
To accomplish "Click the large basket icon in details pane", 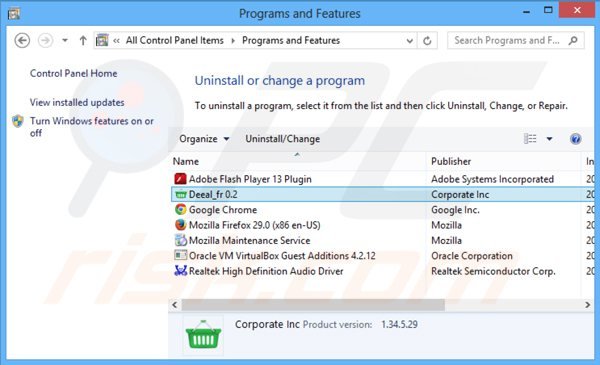I will [x=203, y=334].
